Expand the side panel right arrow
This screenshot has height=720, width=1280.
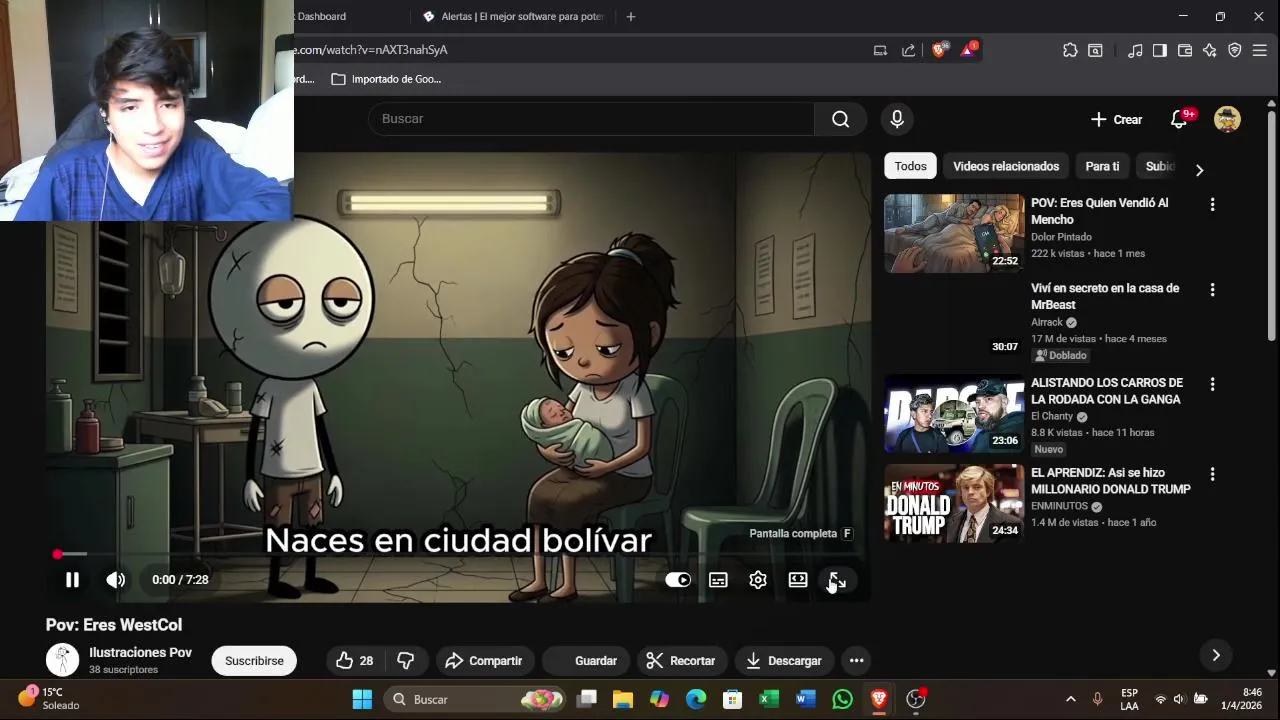point(1216,656)
